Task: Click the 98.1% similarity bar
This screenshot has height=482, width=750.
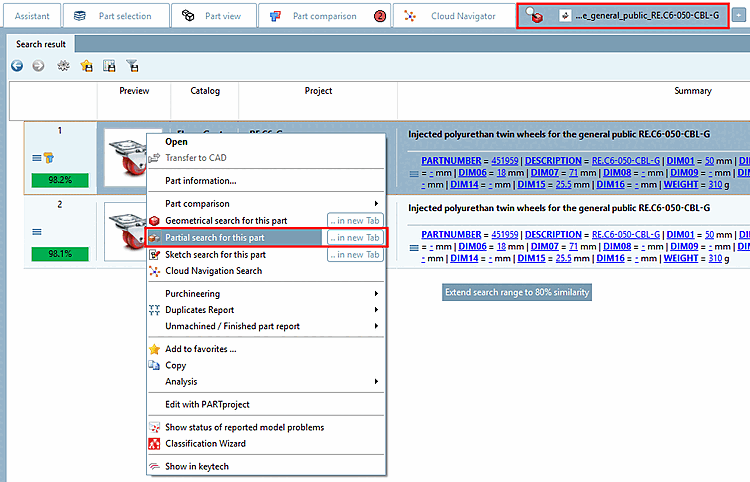Action: [60, 254]
